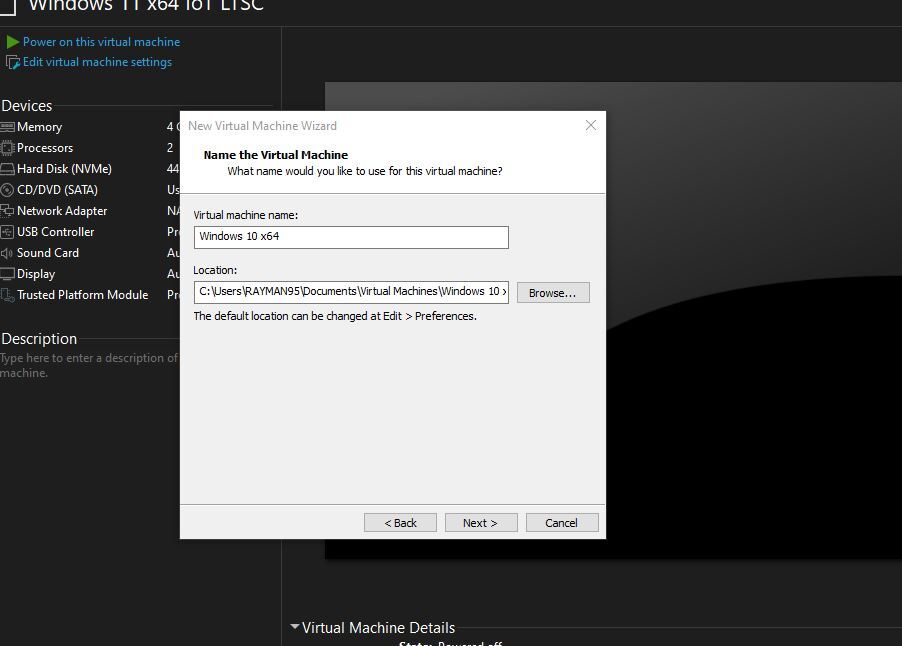Select the USB Controller icon

[x=7, y=232]
